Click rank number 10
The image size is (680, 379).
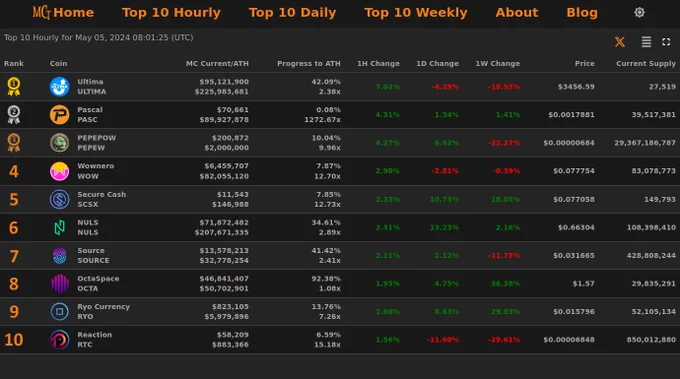click(13, 340)
